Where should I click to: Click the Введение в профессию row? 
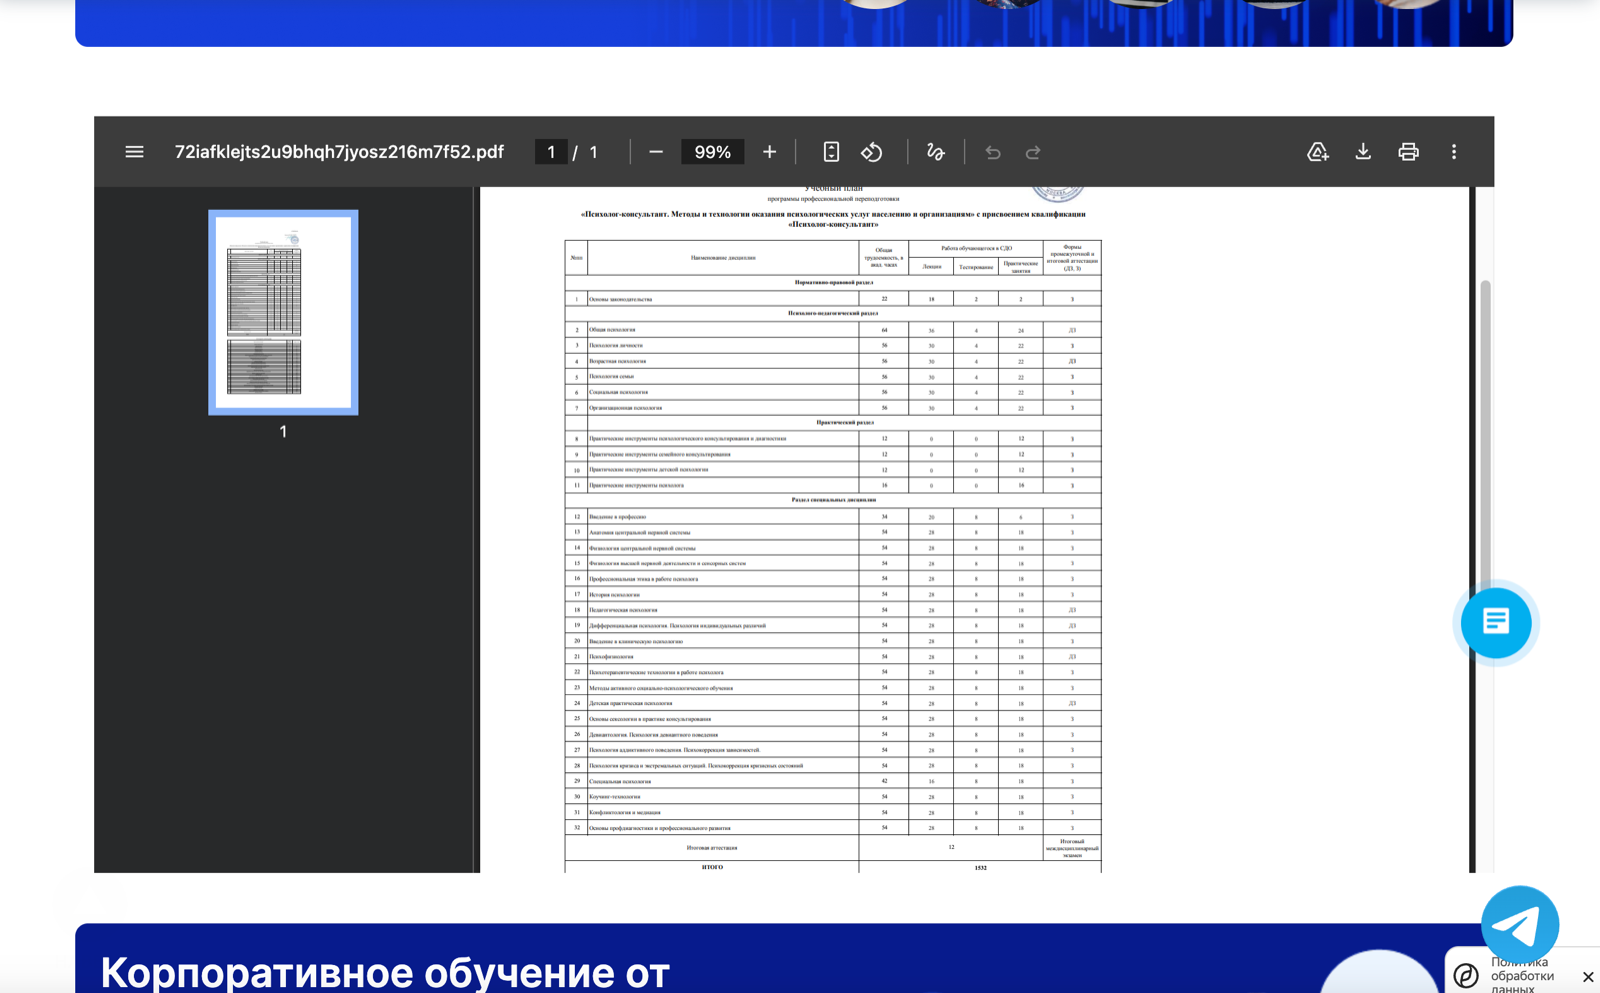coord(833,517)
